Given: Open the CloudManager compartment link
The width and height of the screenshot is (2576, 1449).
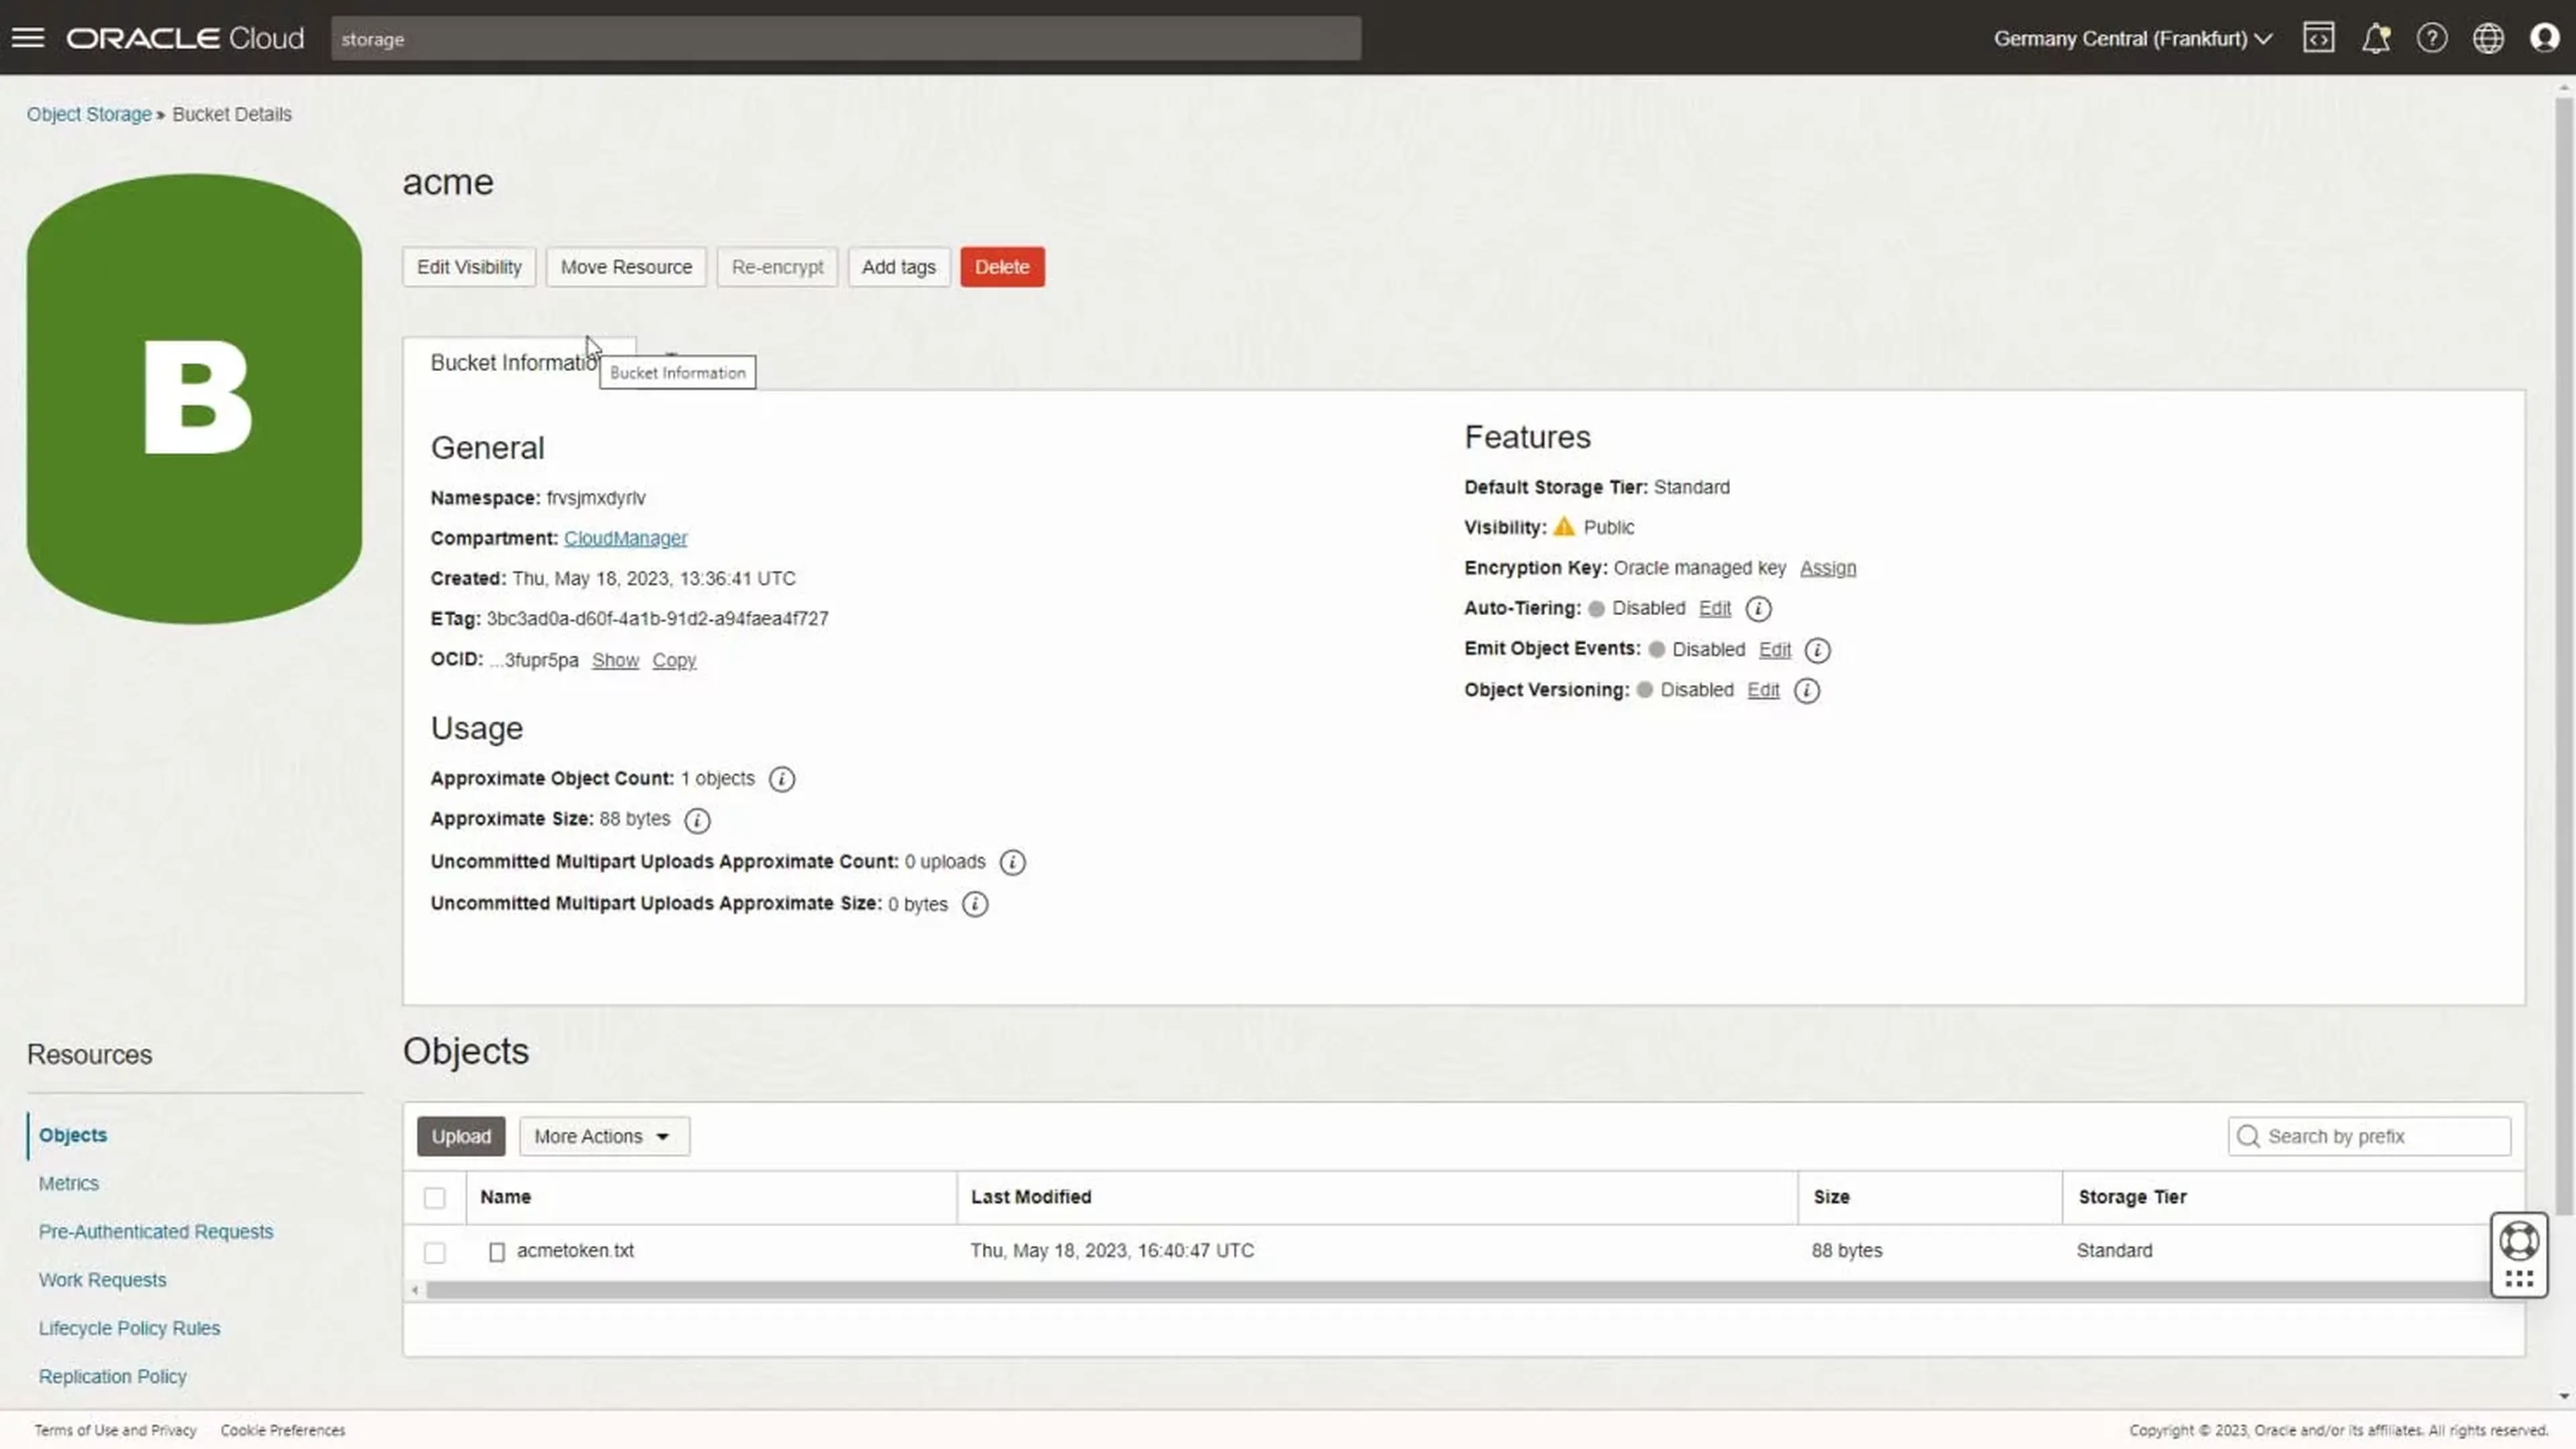Looking at the screenshot, I should click(x=625, y=538).
